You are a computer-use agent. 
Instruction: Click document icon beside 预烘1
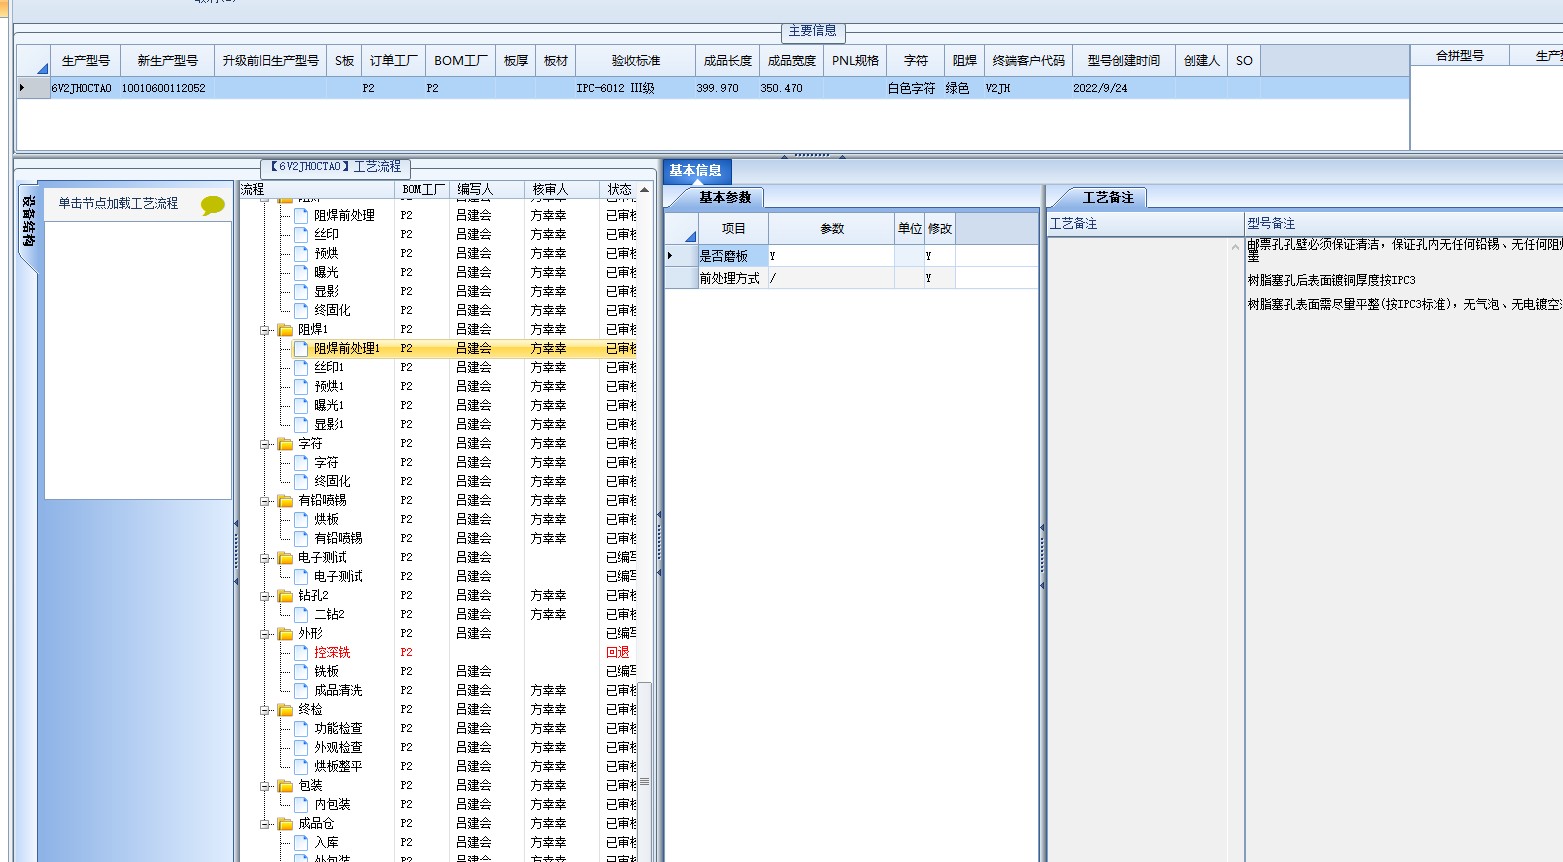301,386
